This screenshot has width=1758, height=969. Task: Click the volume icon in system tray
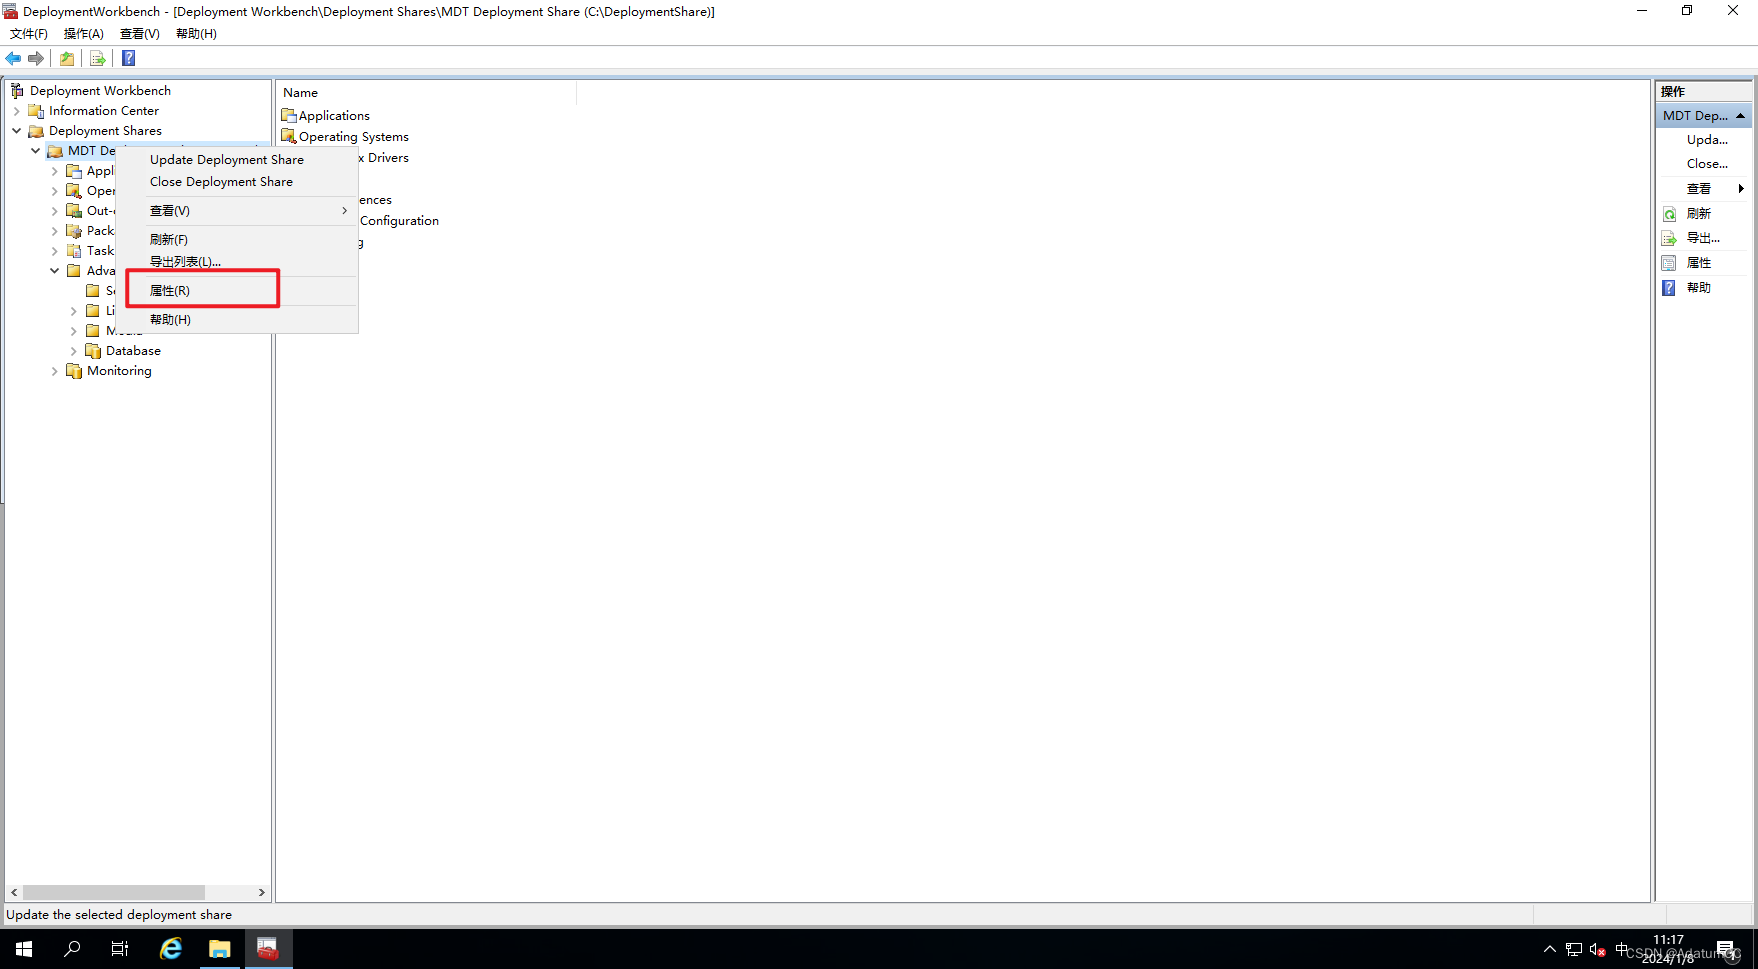[x=1597, y=949]
